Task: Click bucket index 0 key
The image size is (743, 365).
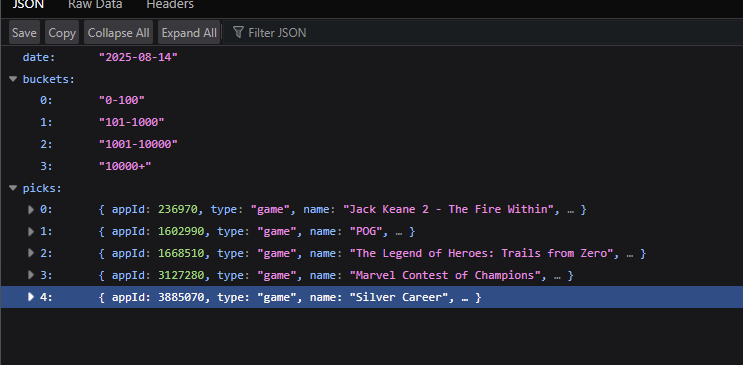Action: click(x=46, y=100)
